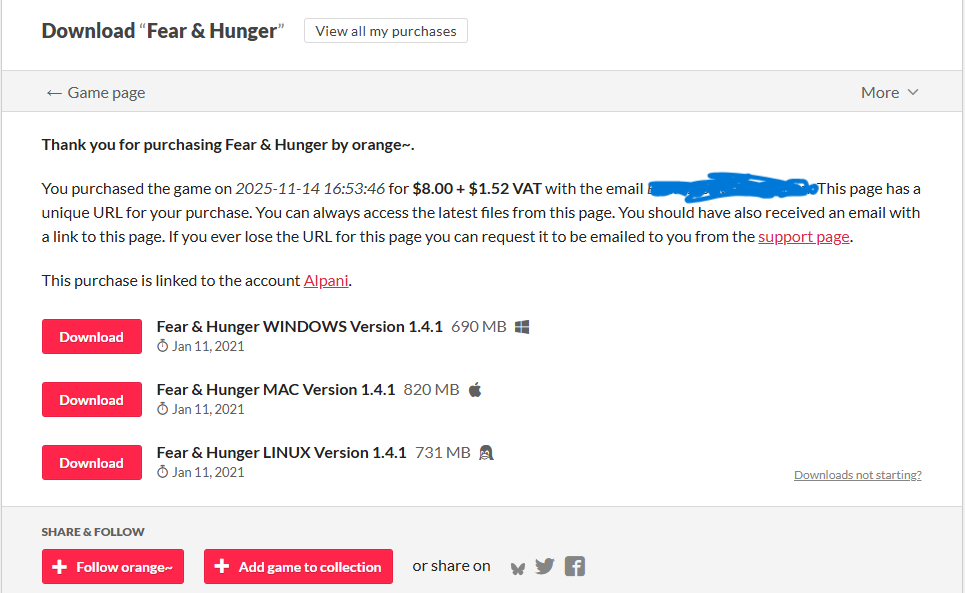Click the Bluesky butterfly share icon
This screenshot has height=593, width=965.
click(x=518, y=568)
